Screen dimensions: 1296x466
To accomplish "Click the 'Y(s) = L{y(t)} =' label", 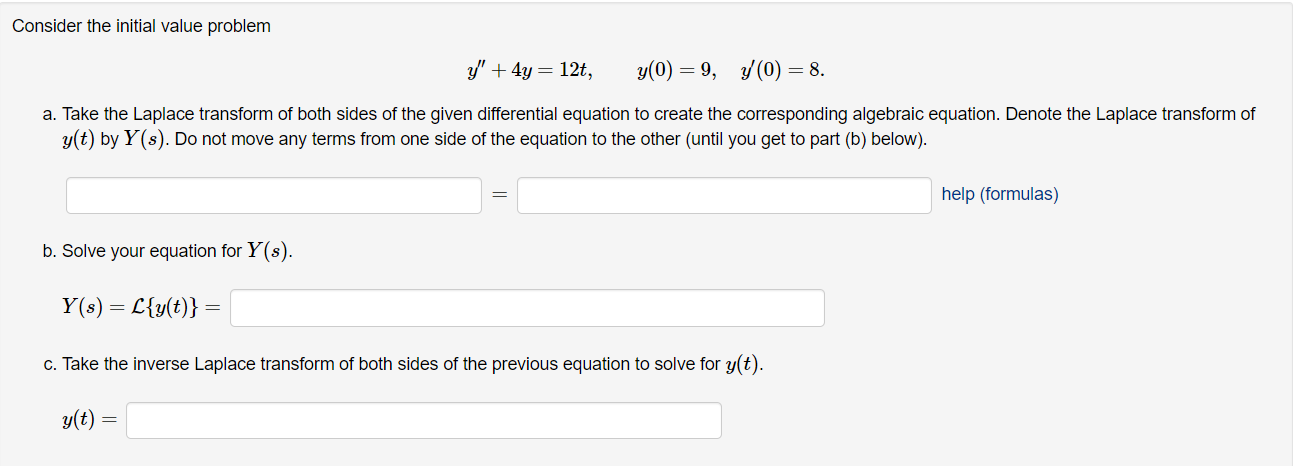I will pyautogui.click(x=142, y=308).
